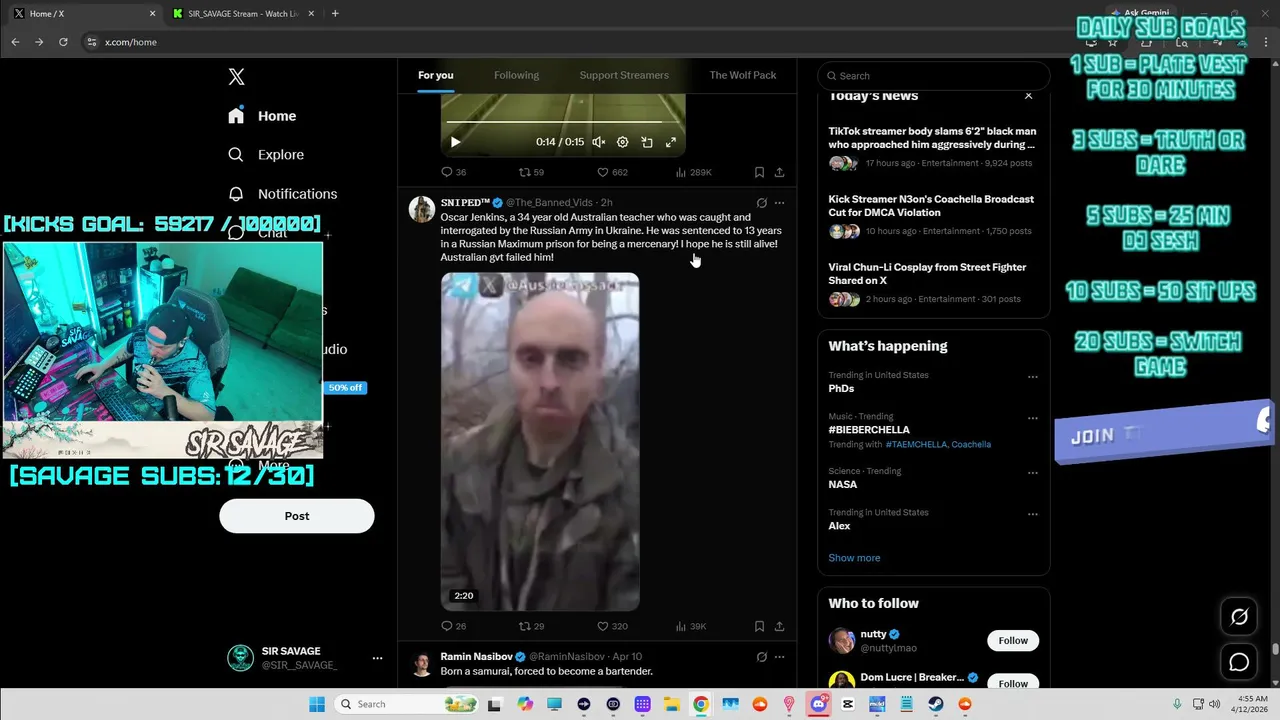Open the SNIPED profile avatar
Image resolution: width=1280 pixels, height=720 pixels.
point(422,209)
